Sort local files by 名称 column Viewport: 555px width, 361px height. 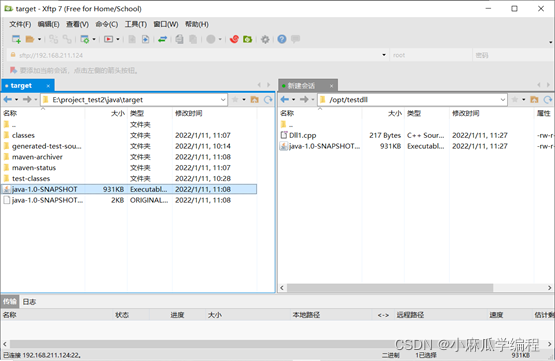(x=42, y=113)
